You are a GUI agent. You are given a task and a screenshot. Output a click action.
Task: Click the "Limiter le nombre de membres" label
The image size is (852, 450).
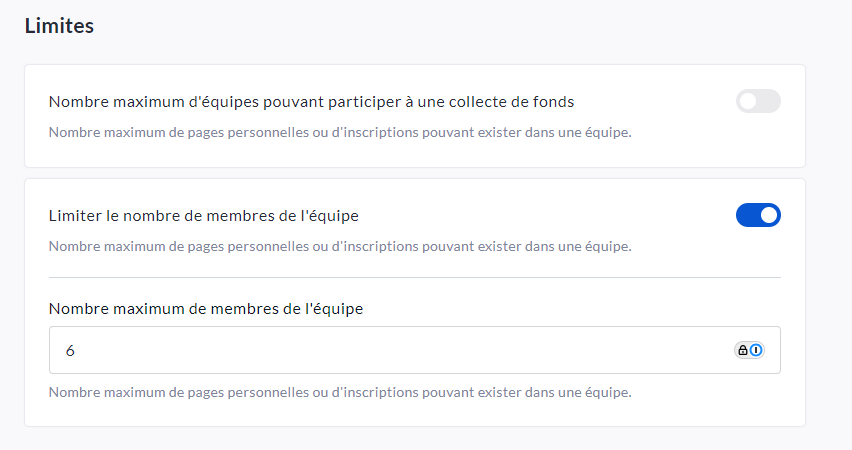[204, 215]
